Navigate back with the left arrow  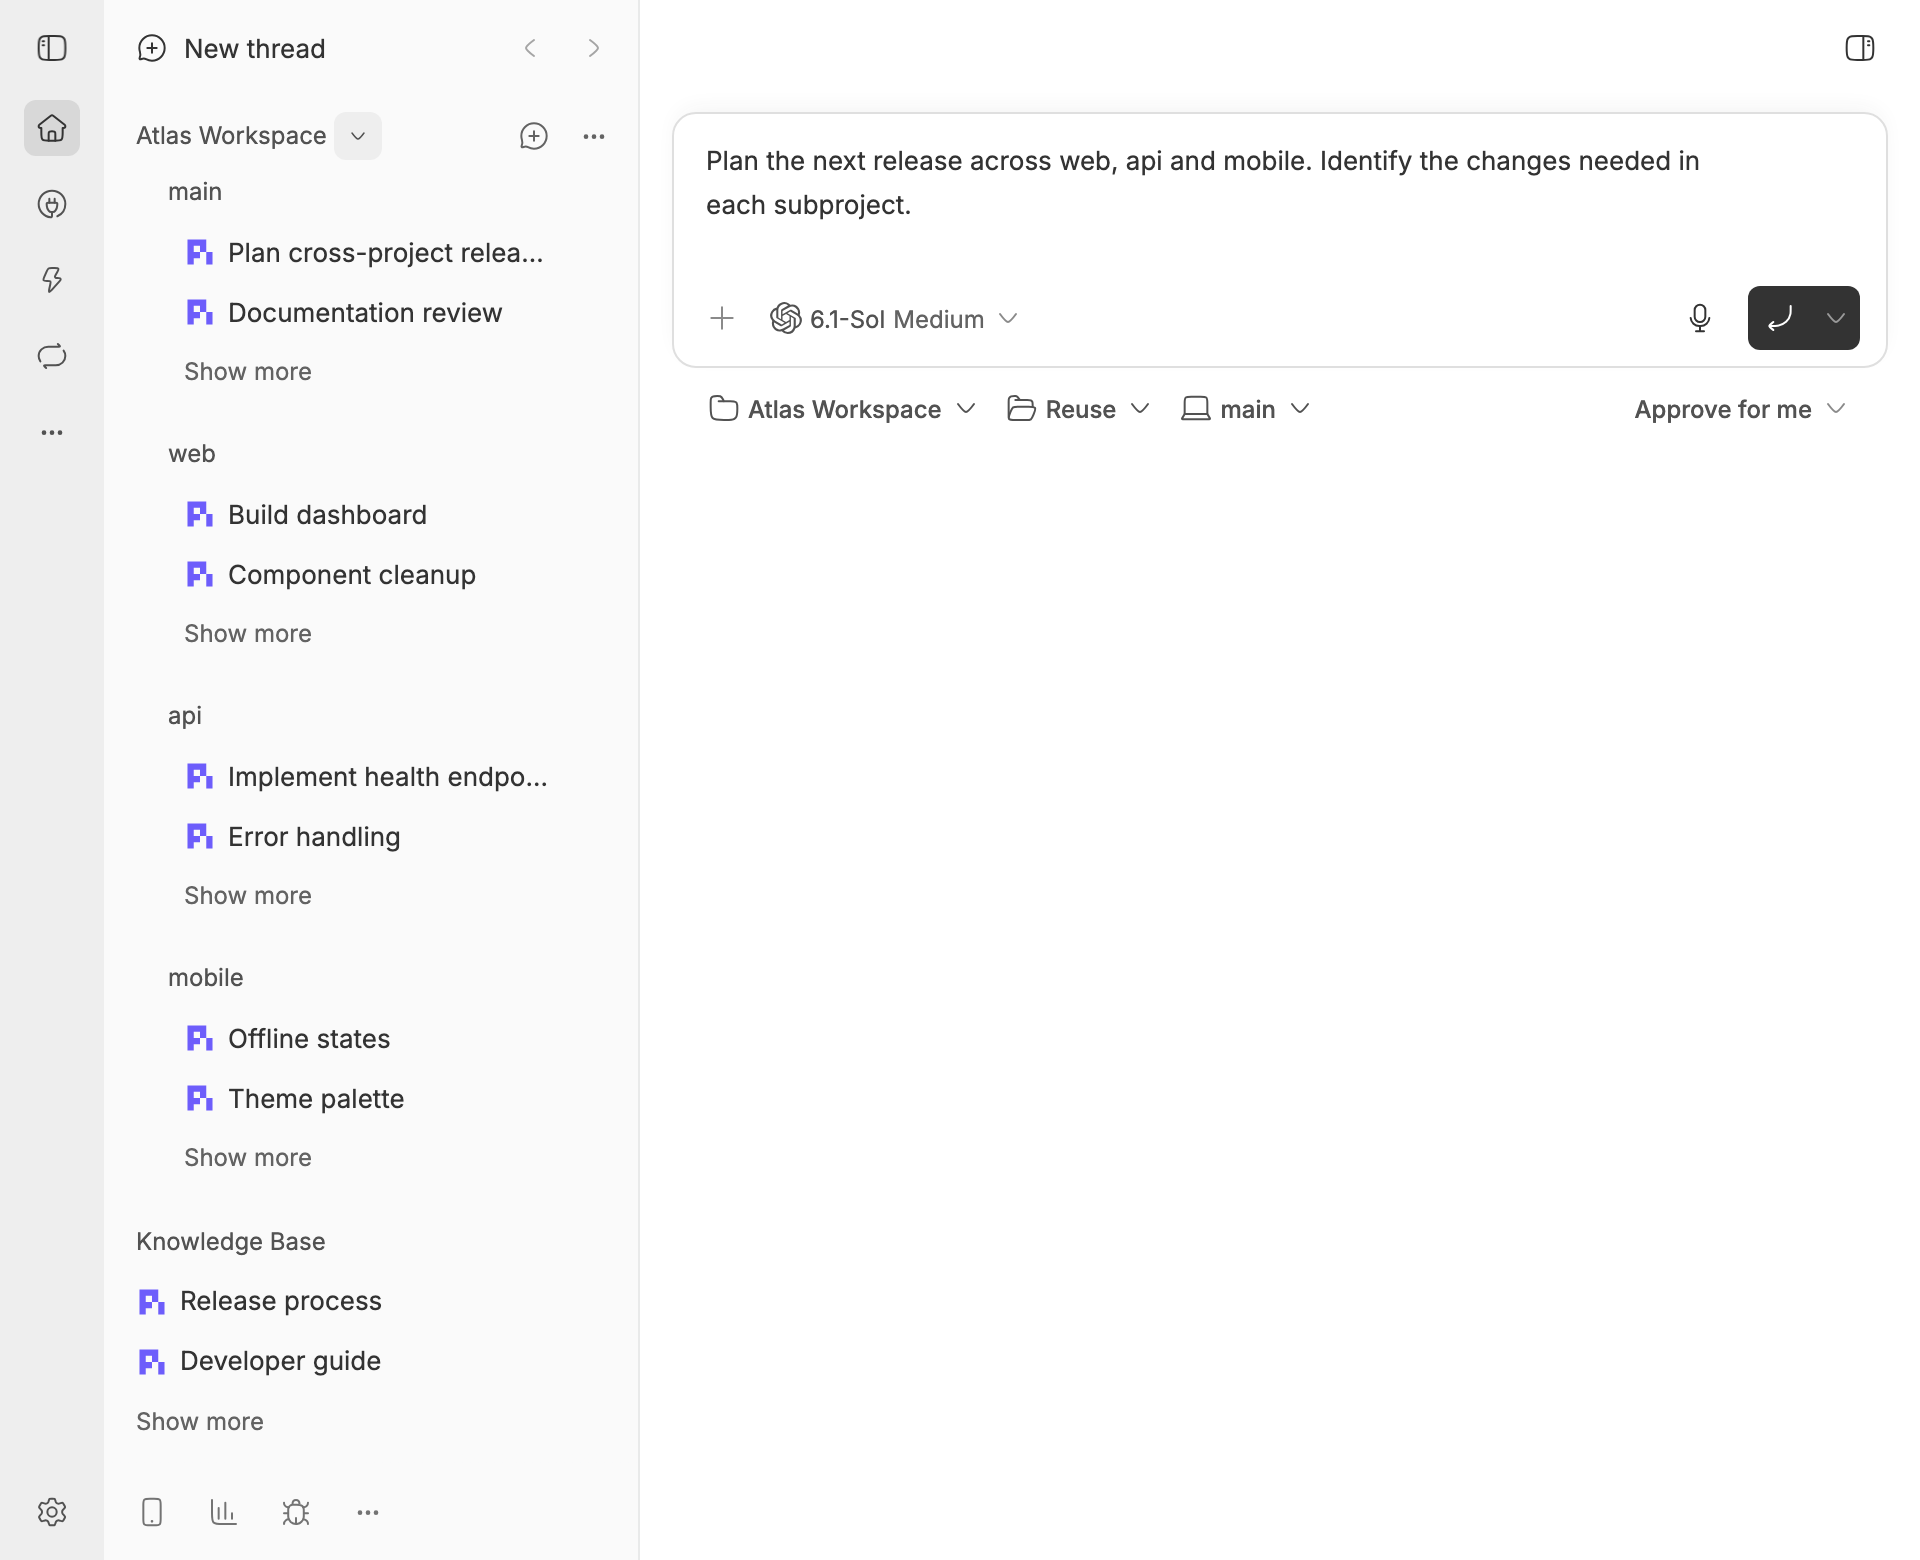pyautogui.click(x=530, y=48)
